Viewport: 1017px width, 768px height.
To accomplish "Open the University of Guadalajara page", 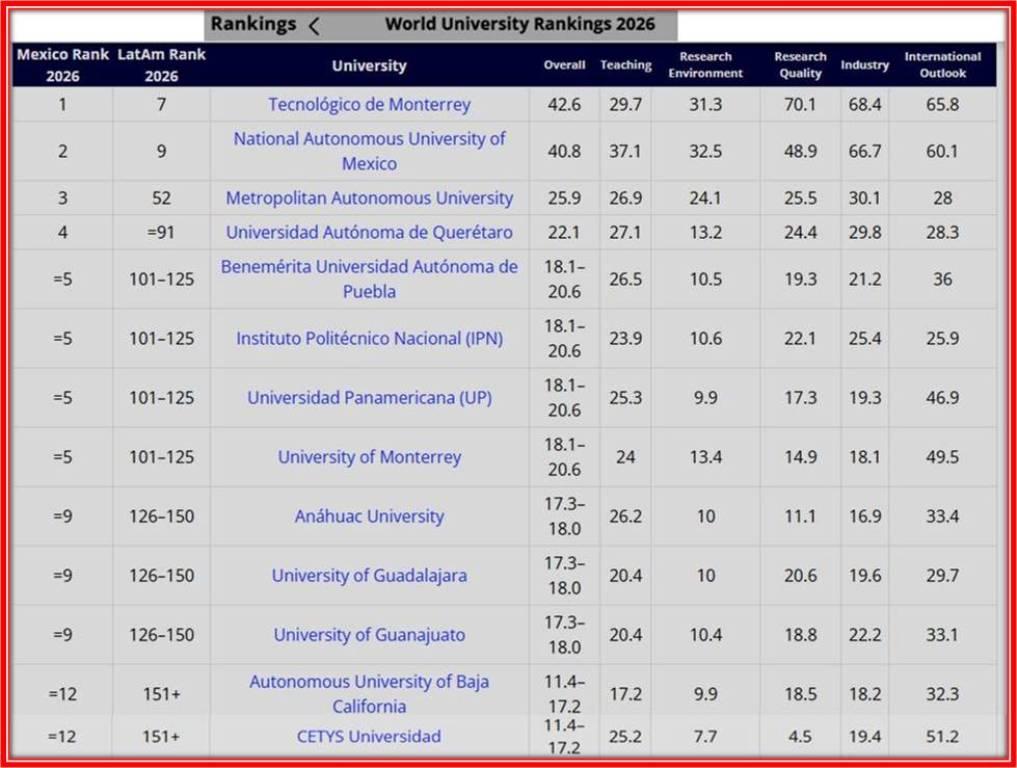I will 369,575.
